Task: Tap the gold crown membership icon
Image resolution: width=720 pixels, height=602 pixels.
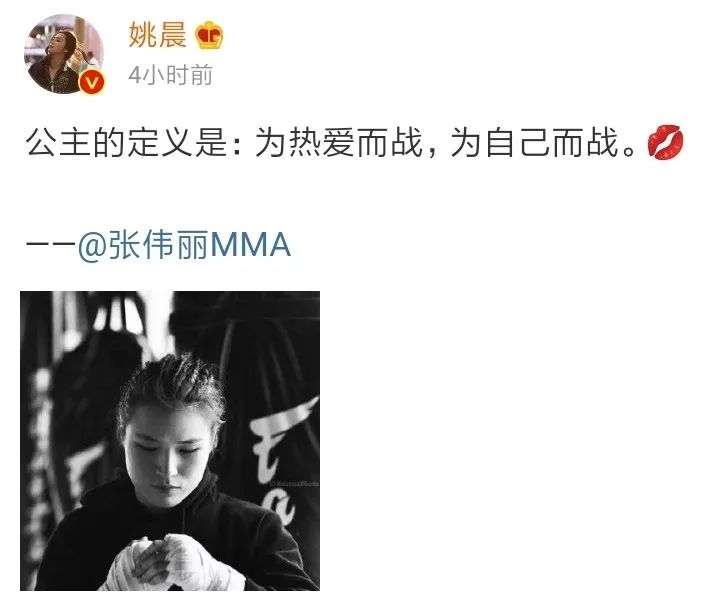Action: pos(209,35)
